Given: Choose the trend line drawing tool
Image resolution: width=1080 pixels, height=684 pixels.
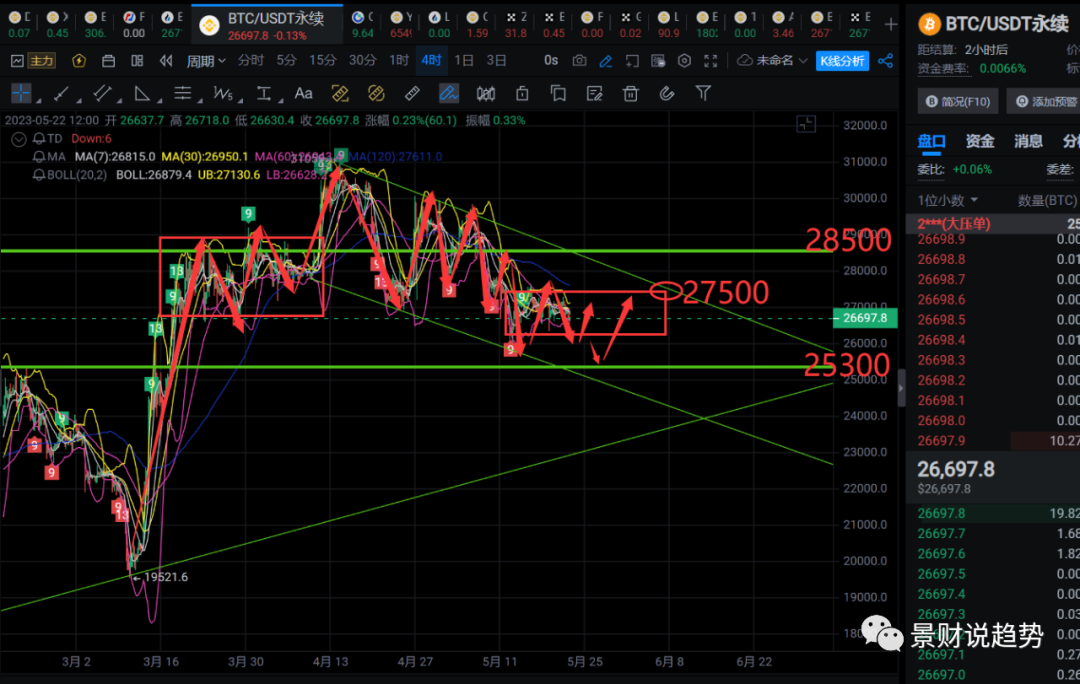Looking at the screenshot, I should pos(61,93).
